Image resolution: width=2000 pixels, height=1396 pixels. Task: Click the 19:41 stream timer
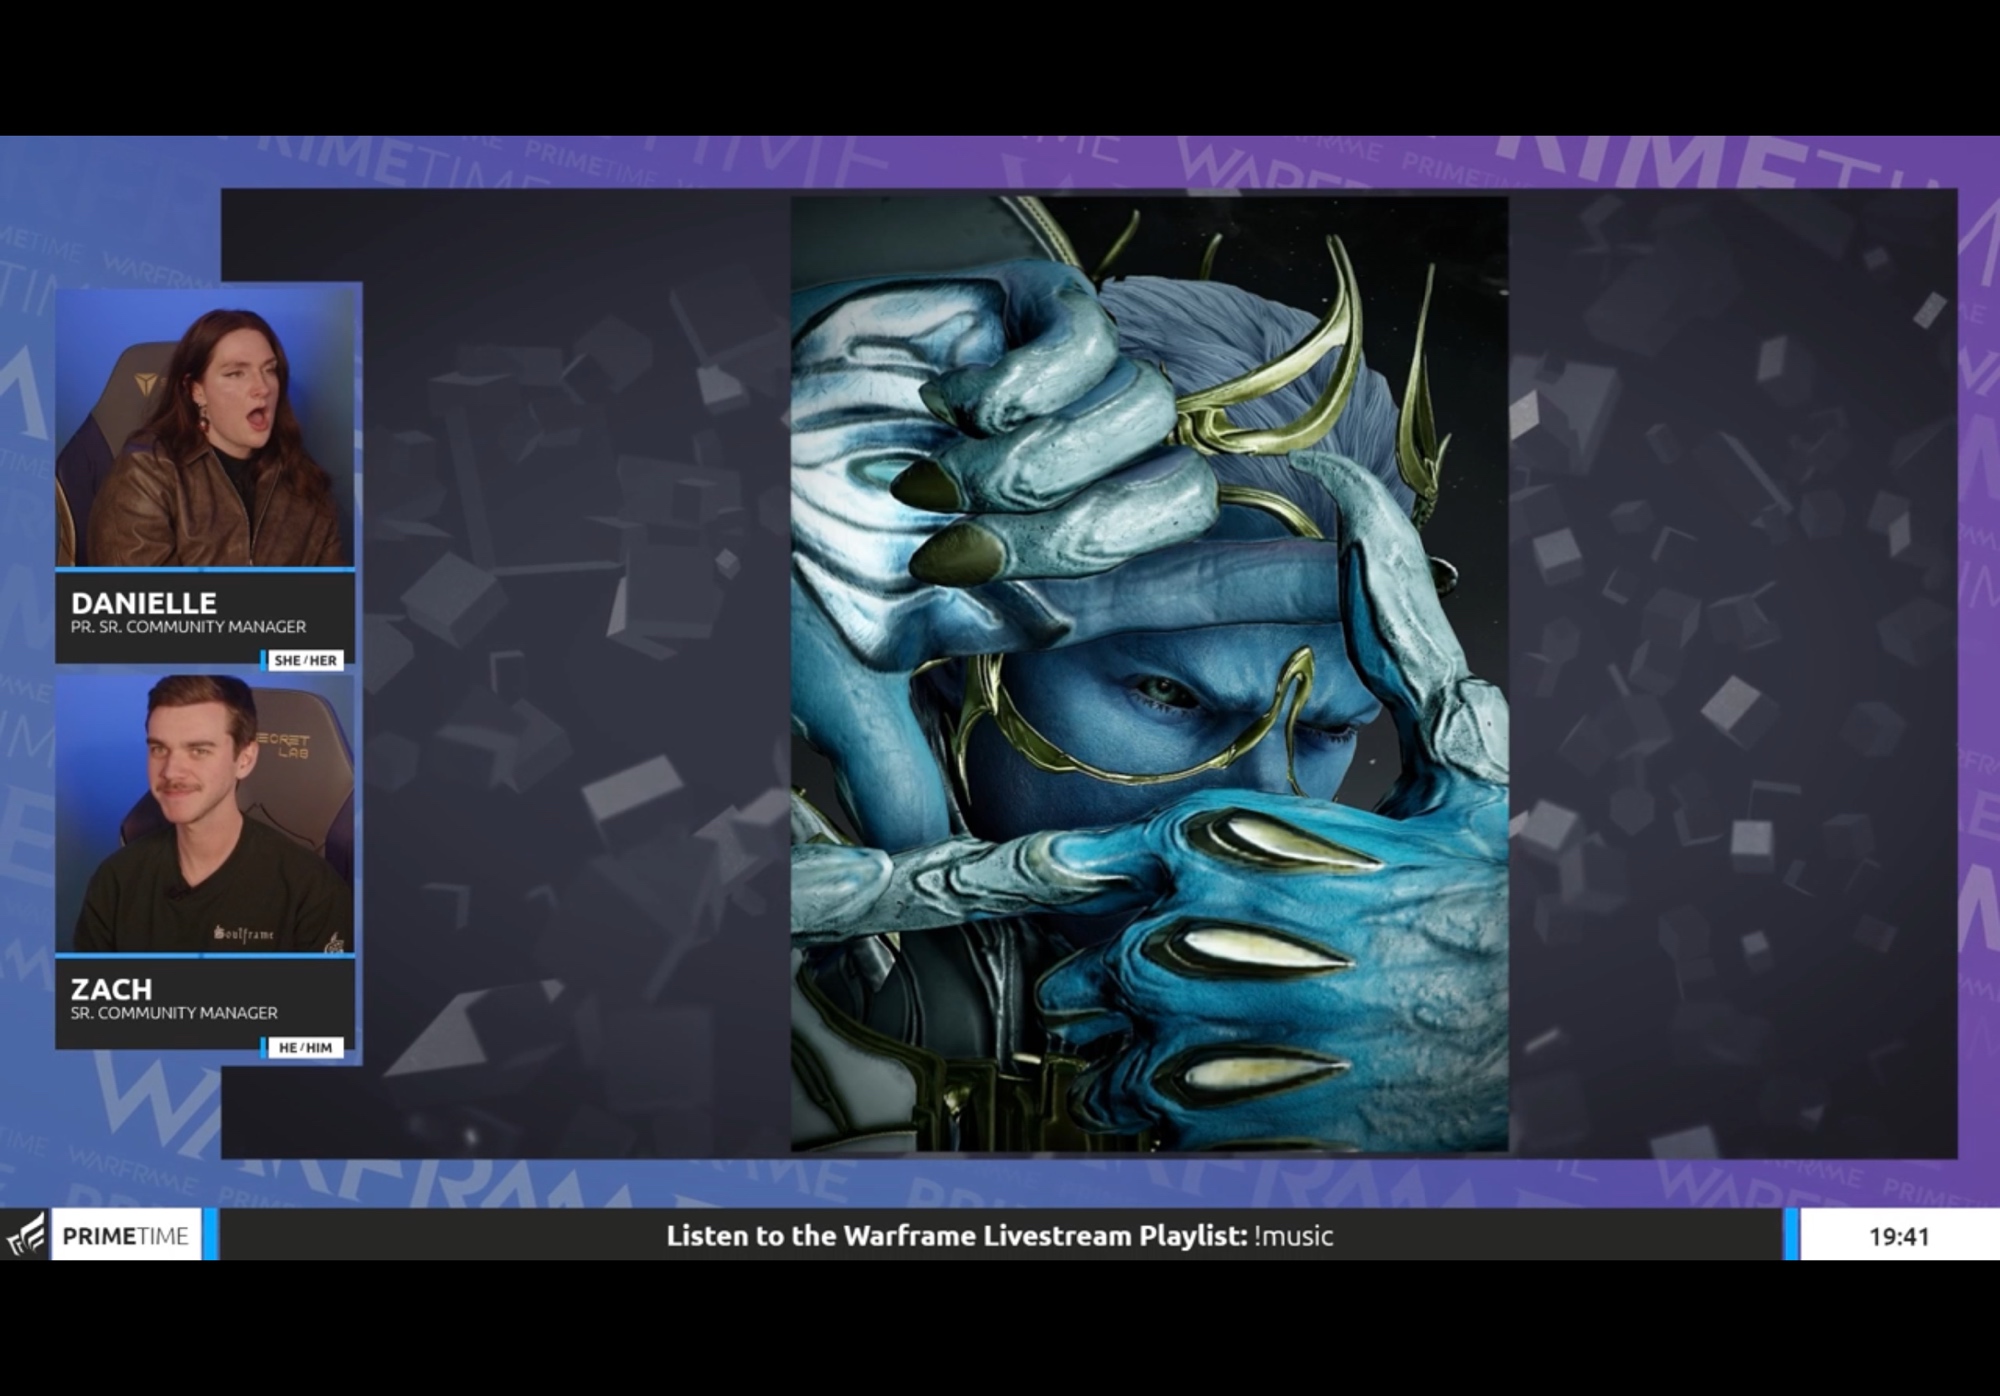click(x=1898, y=1237)
